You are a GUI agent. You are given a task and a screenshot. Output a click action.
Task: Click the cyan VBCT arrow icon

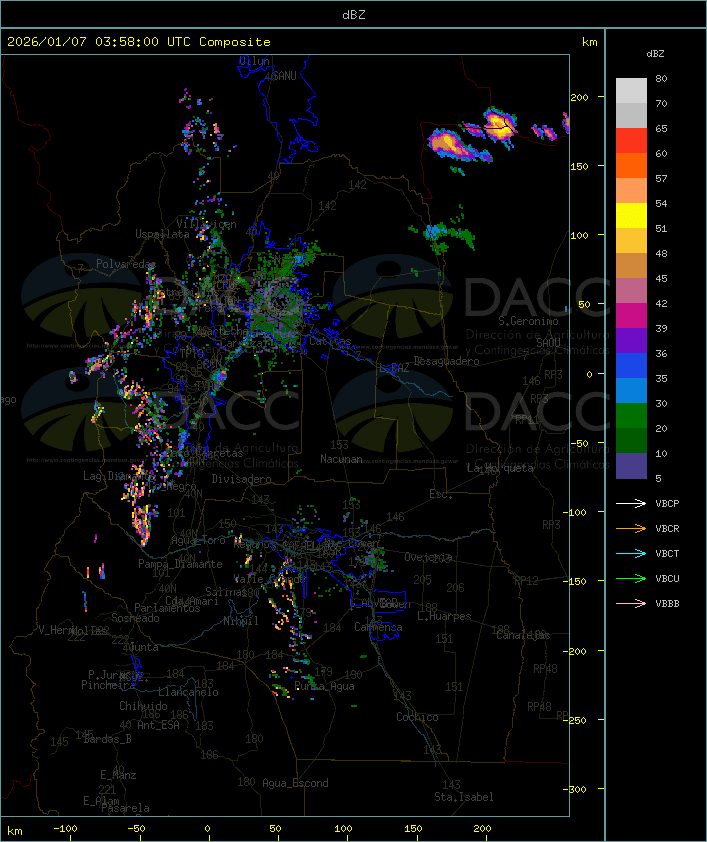[x=632, y=553]
